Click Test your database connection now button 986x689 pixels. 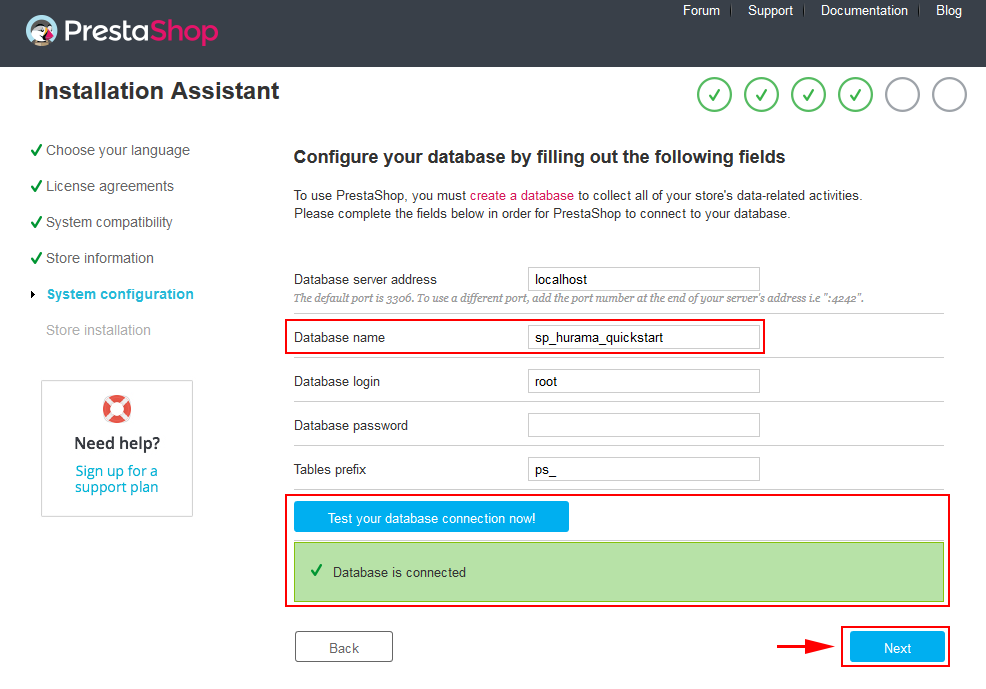[x=431, y=517]
